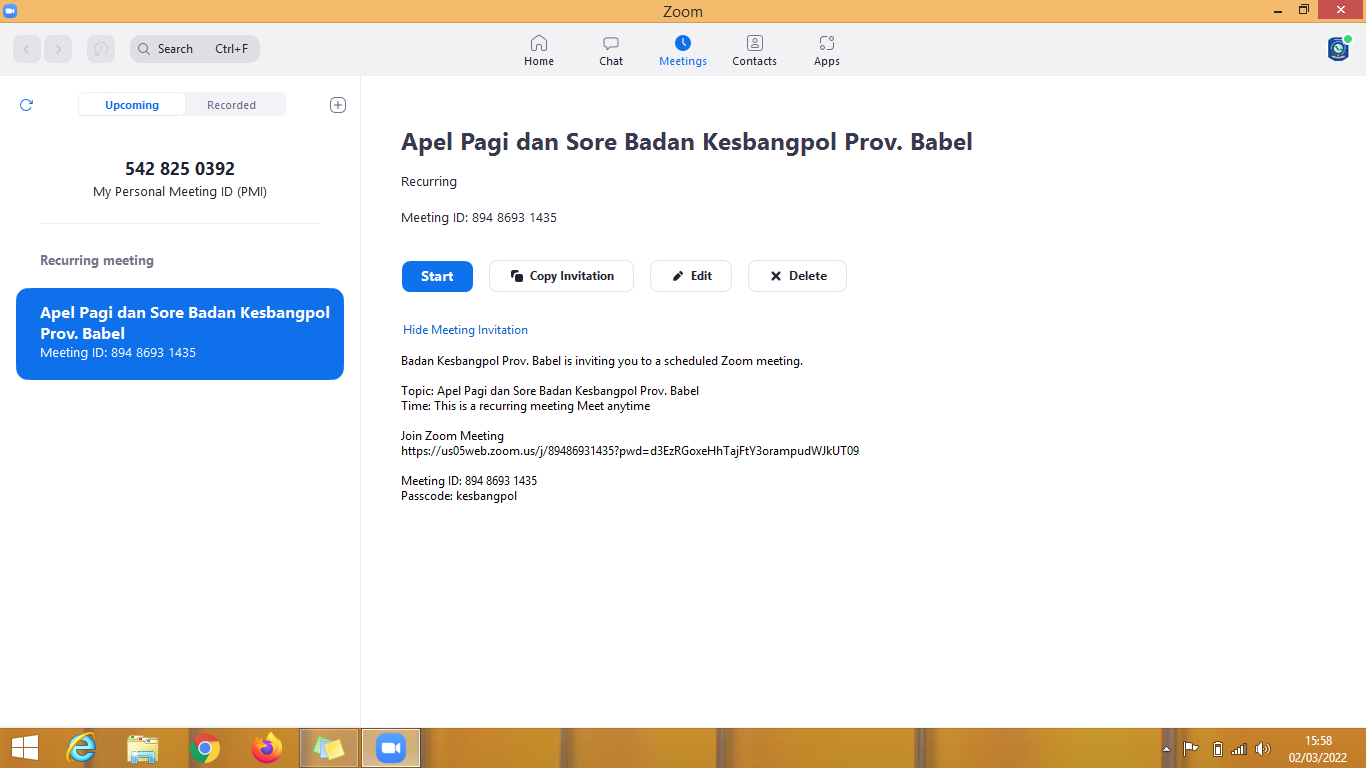Image resolution: width=1366 pixels, height=768 pixels.
Task: Open the Contacts icon
Action: [754, 44]
